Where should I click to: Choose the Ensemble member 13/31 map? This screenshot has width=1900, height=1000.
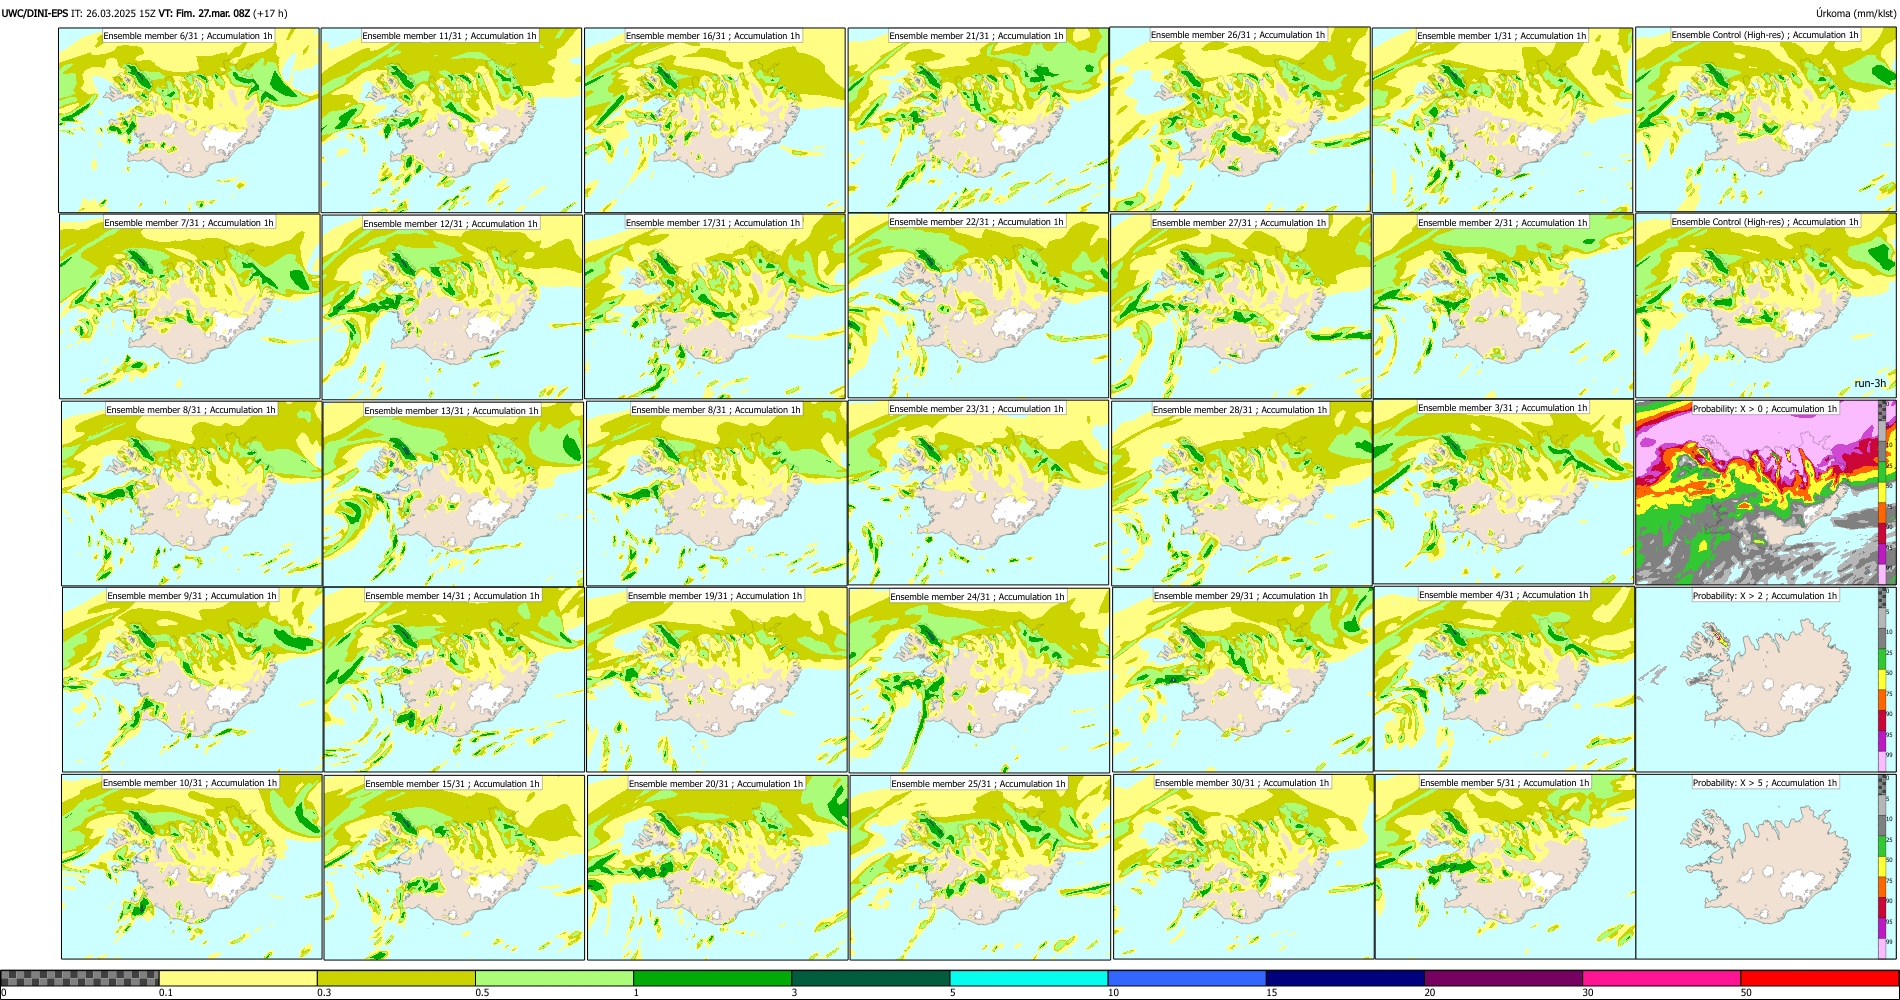click(453, 494)
